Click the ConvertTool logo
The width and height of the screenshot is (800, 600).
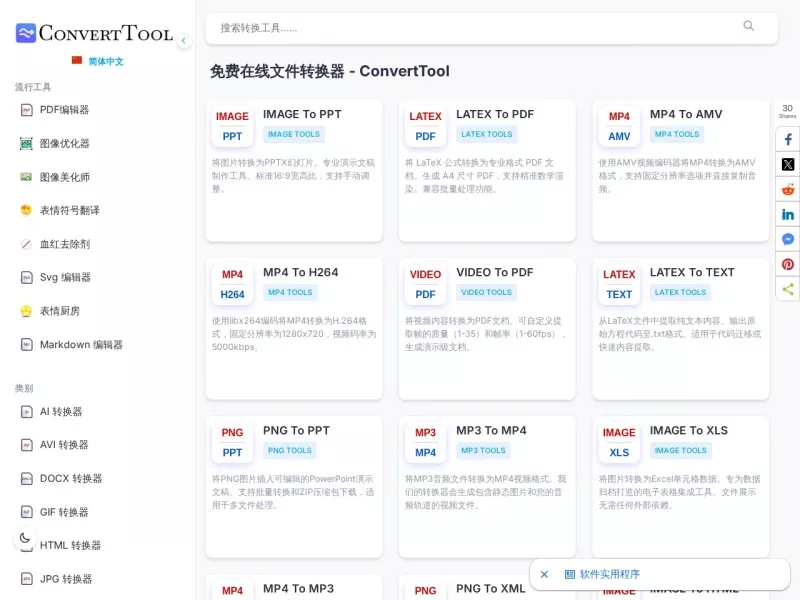tap(95, 33)
